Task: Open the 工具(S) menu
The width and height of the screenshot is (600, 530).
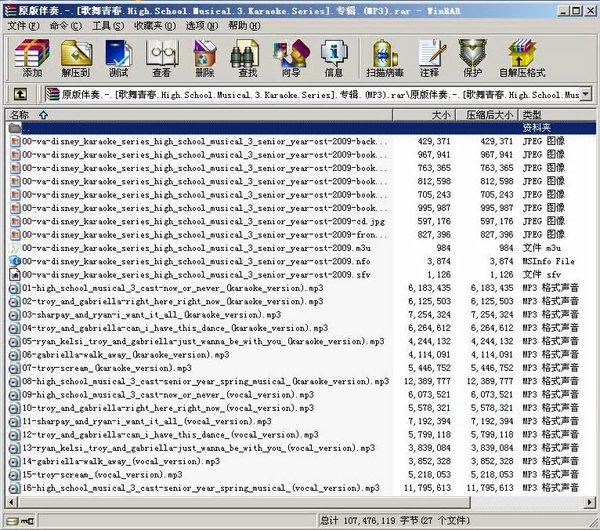Action: tap(108, 26)
